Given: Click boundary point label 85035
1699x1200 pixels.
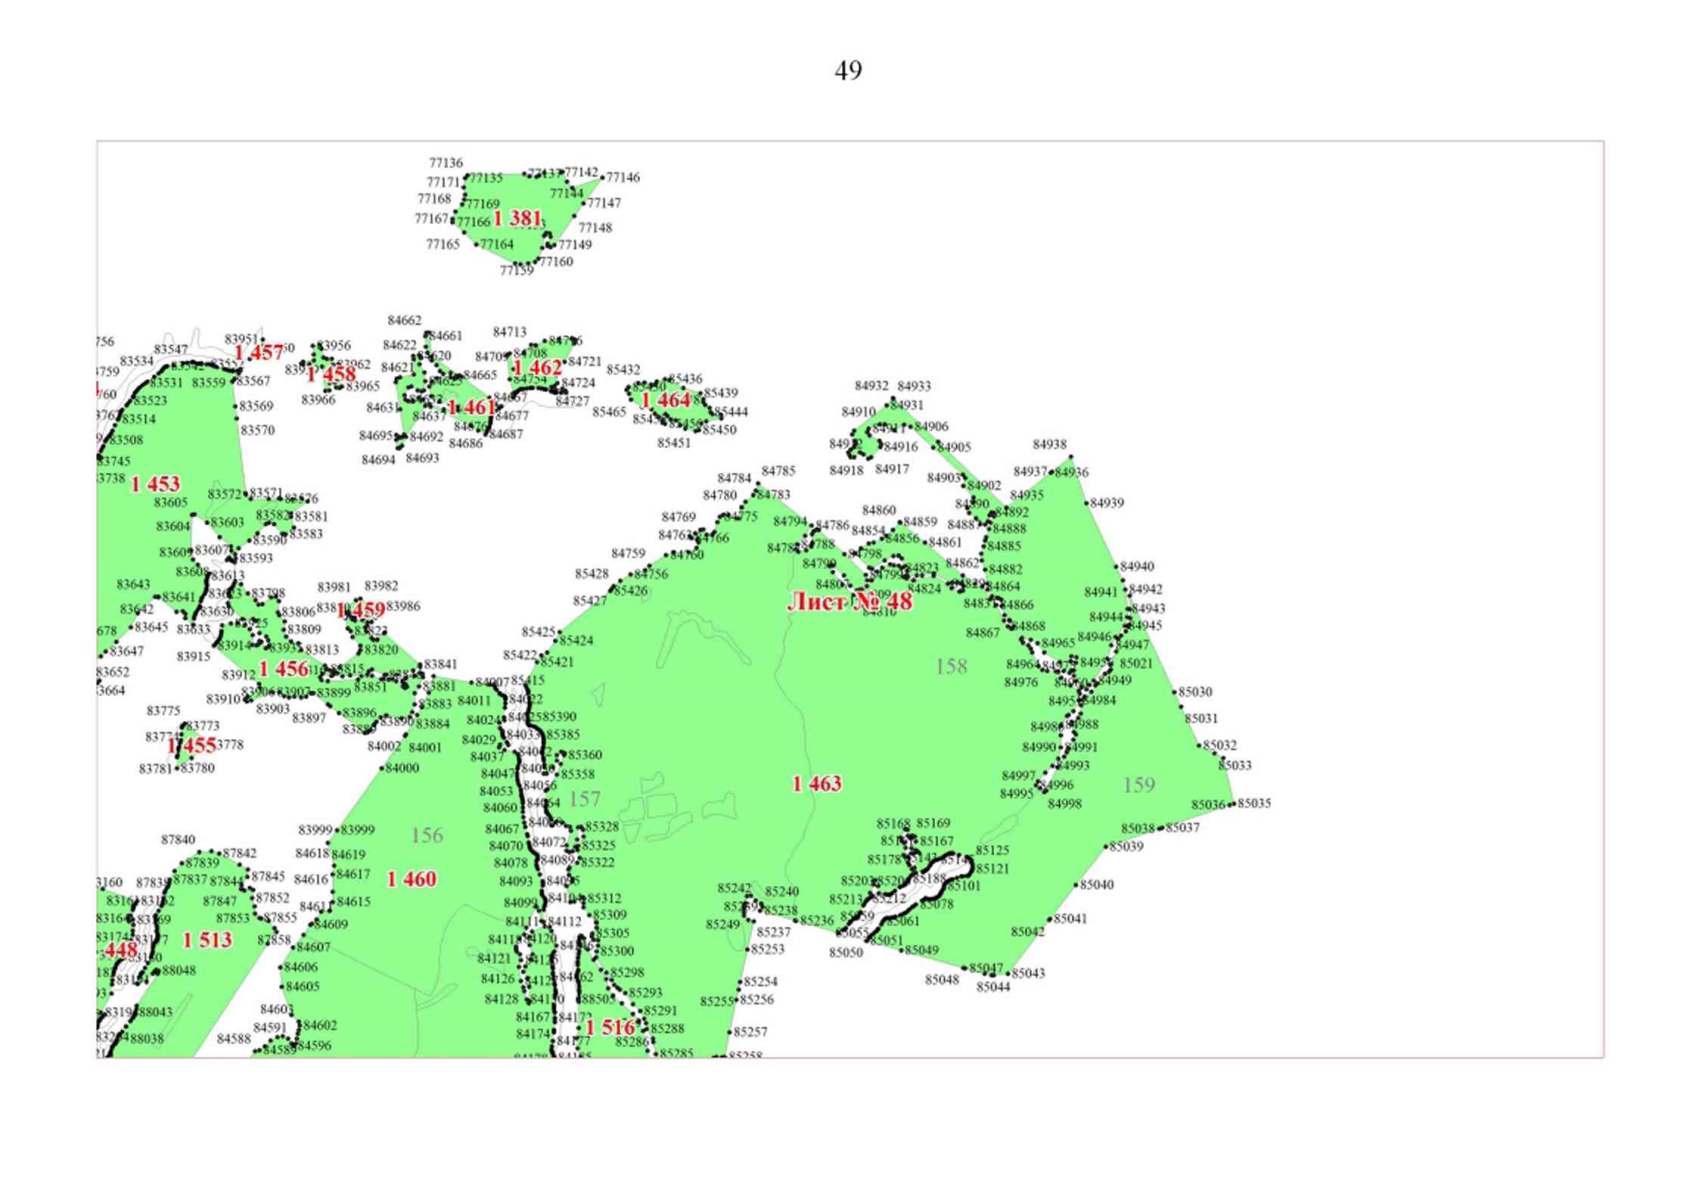Looking at the screenshot, I should [1254, 803].
